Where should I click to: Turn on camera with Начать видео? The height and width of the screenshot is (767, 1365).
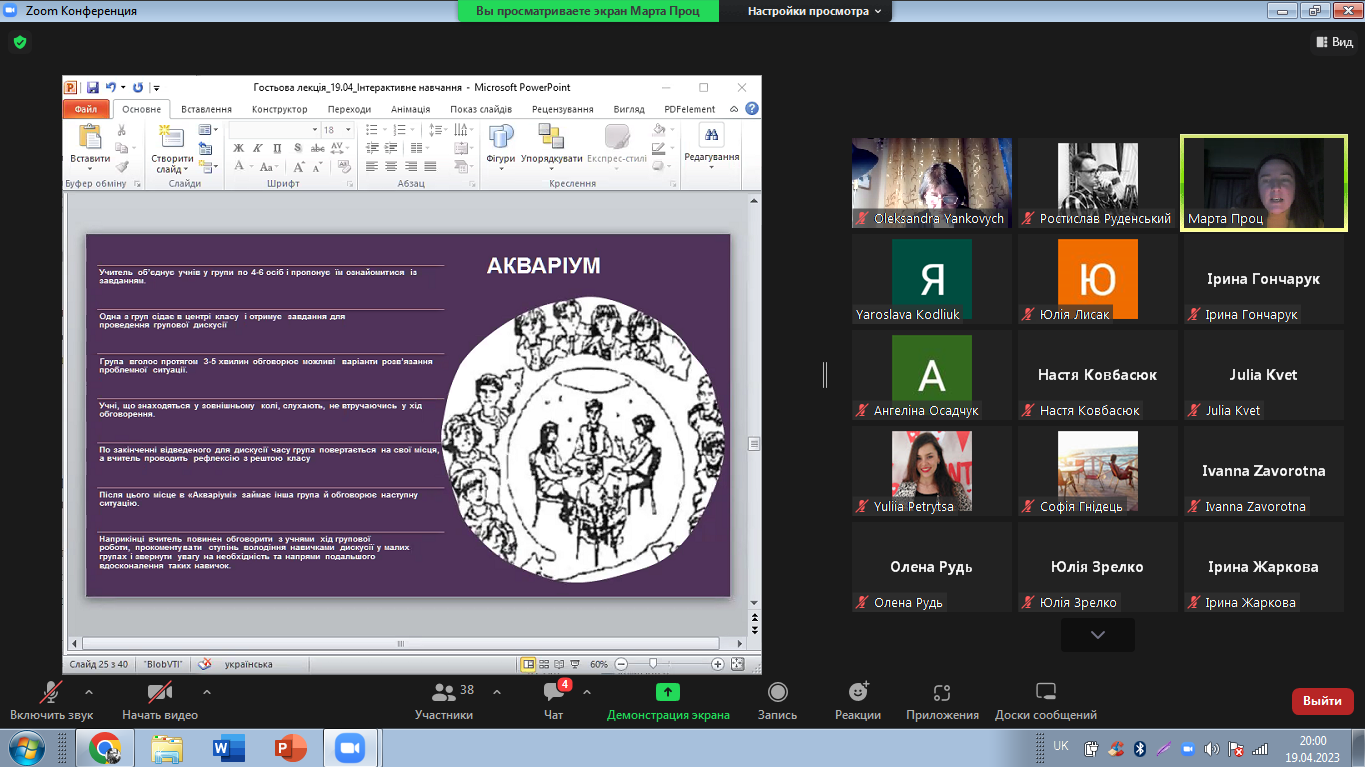[160, 693]
